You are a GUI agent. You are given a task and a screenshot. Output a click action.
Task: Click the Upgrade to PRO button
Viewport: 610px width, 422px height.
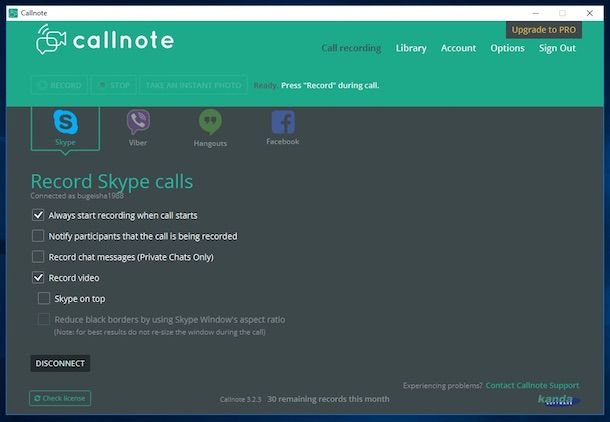(544, 30)
